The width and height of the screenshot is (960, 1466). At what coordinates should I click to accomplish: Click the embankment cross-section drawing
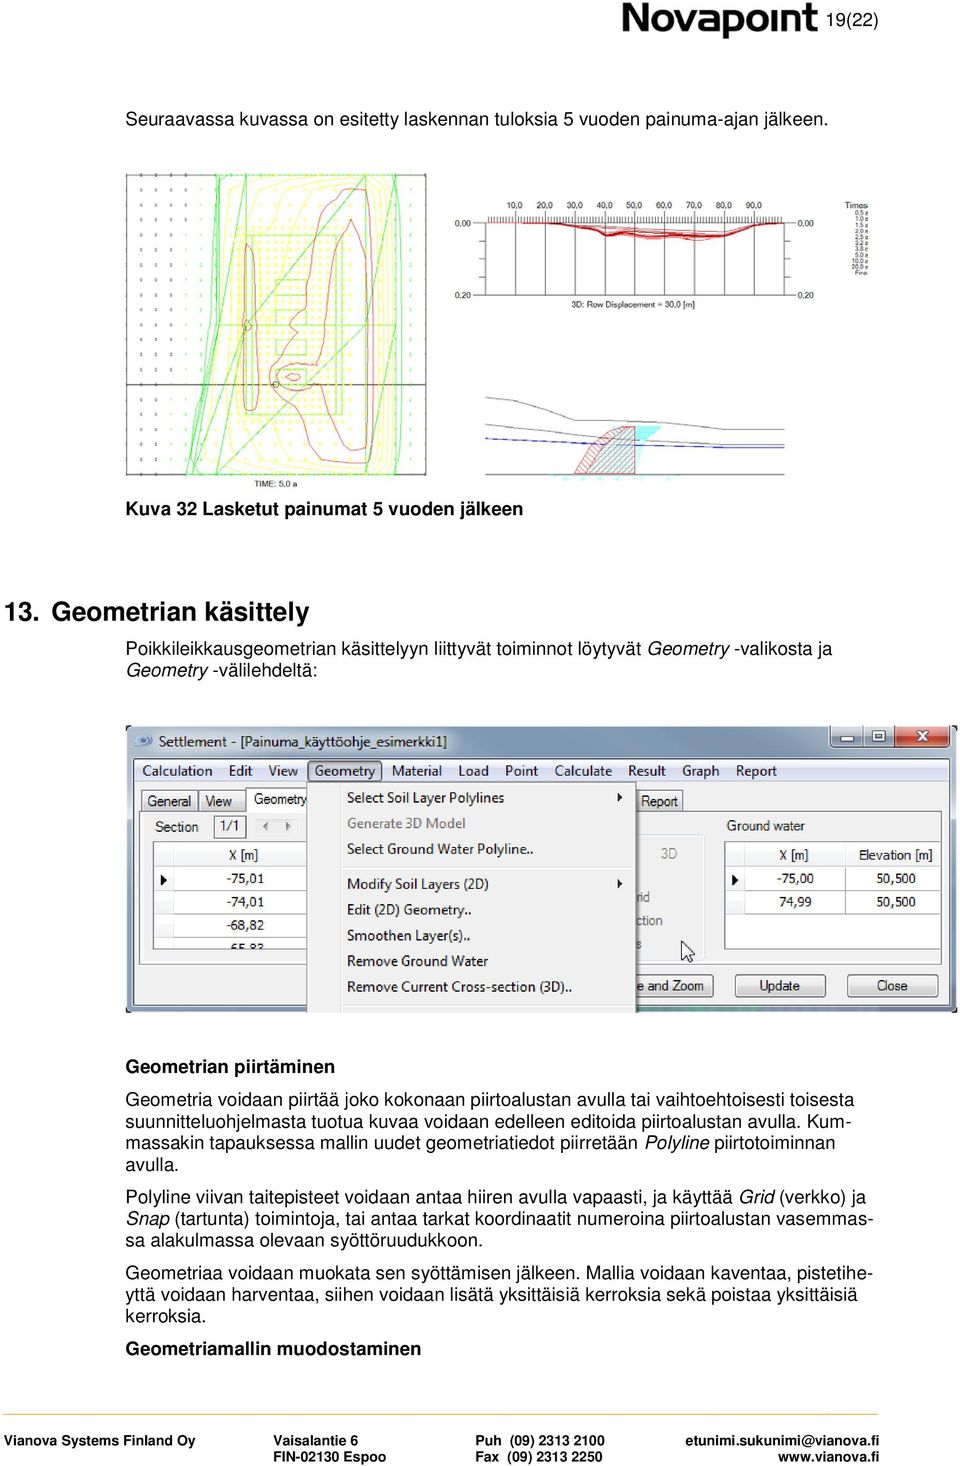pyautogui.click(x=634, y=436)
